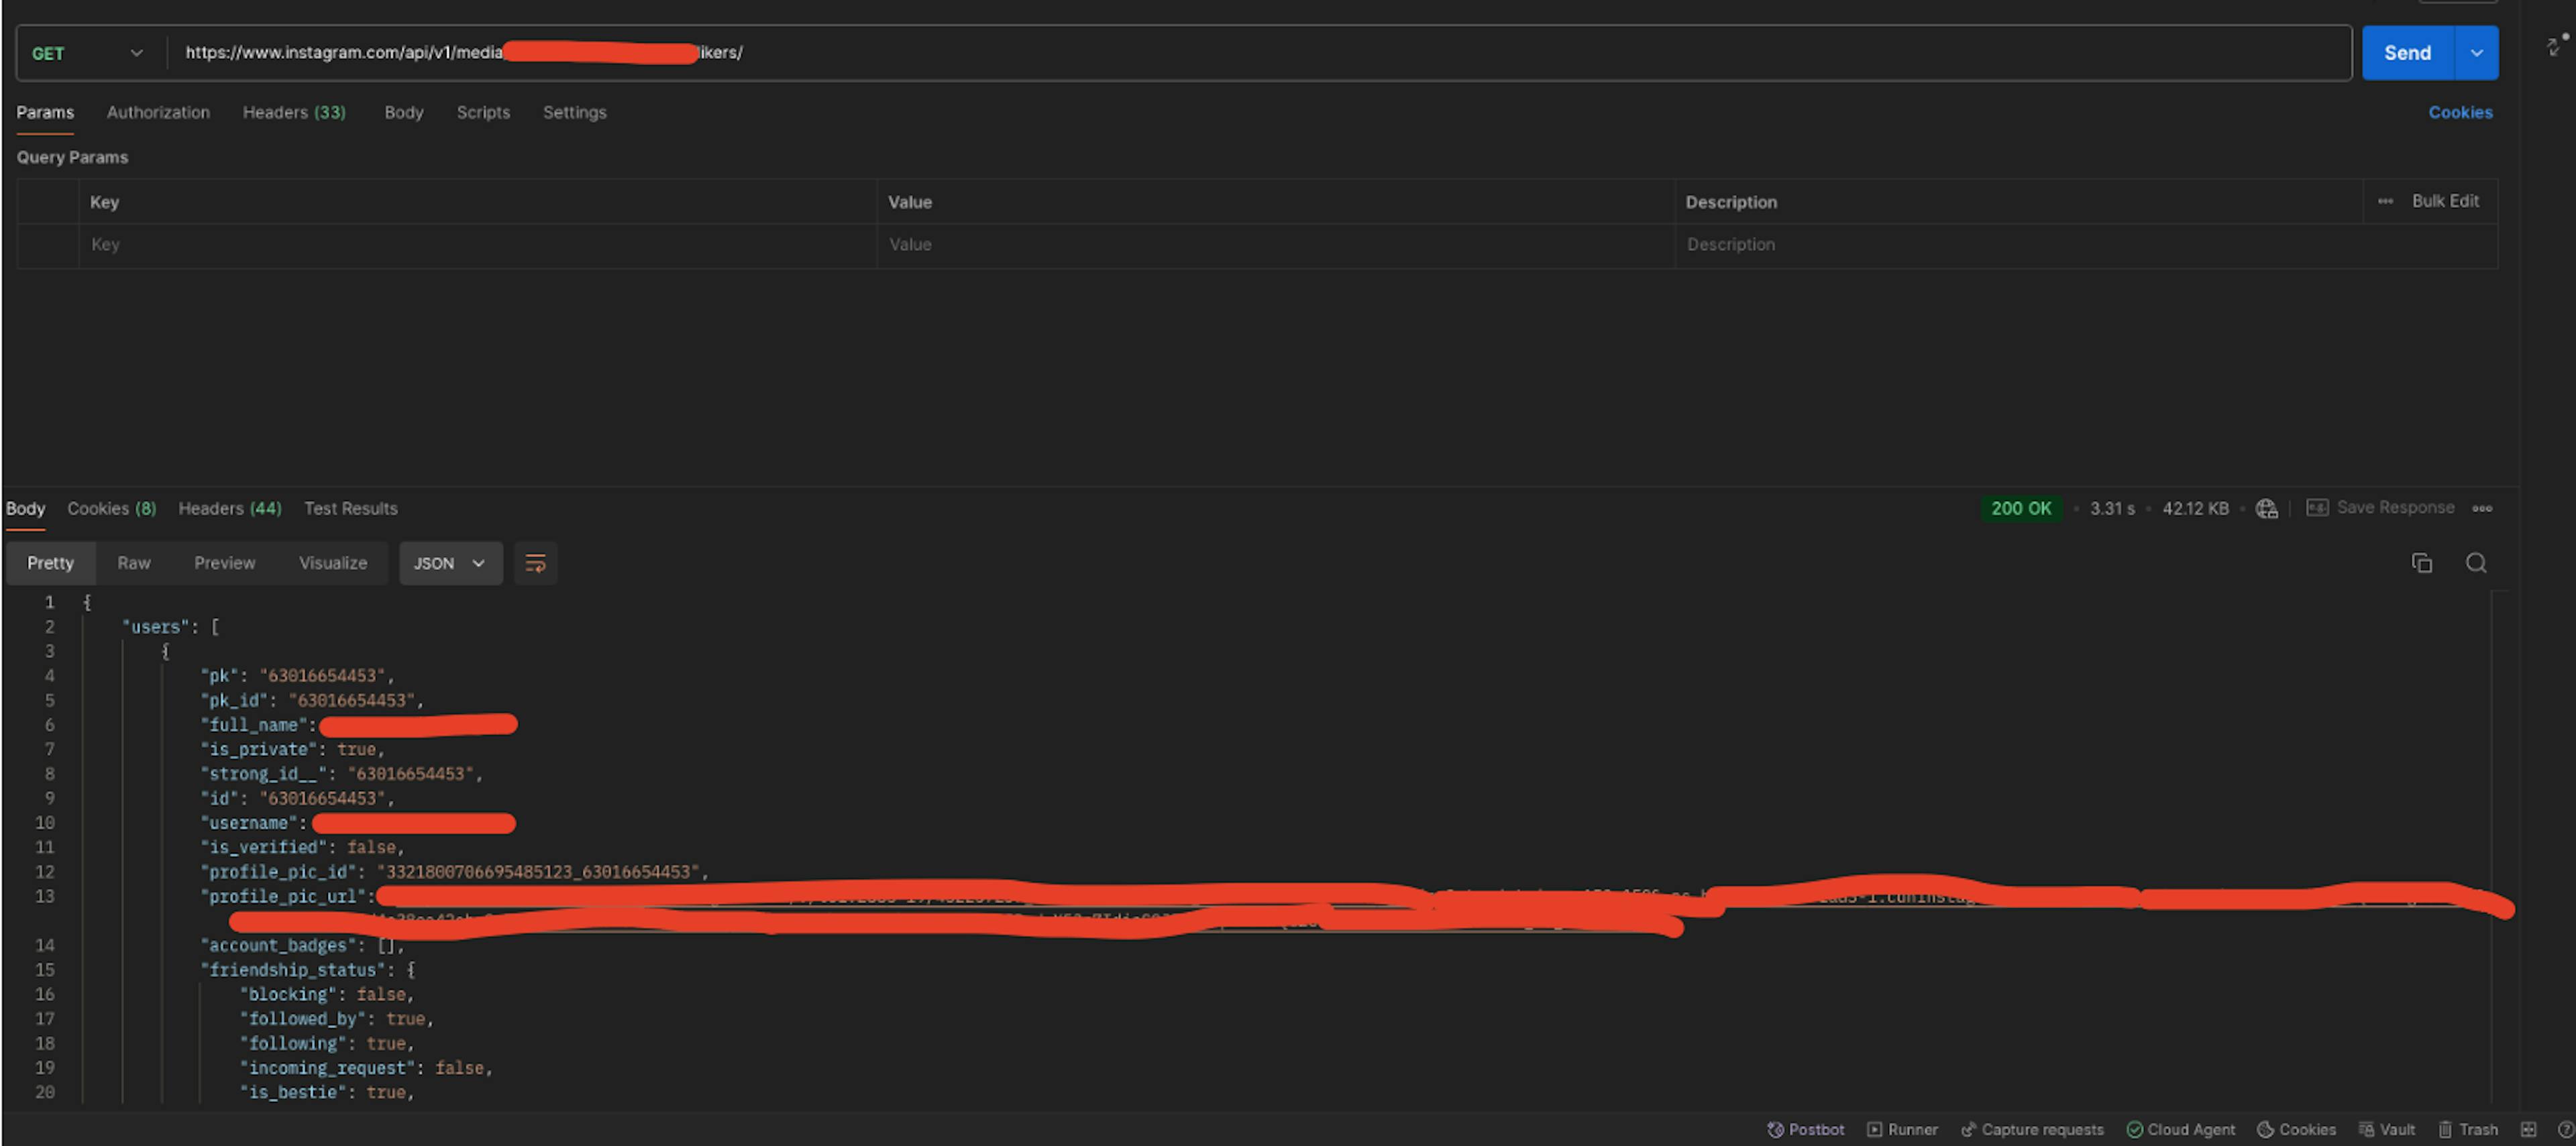Select the Pretty view
The image size is (2576, 1146).
(50, 563)
